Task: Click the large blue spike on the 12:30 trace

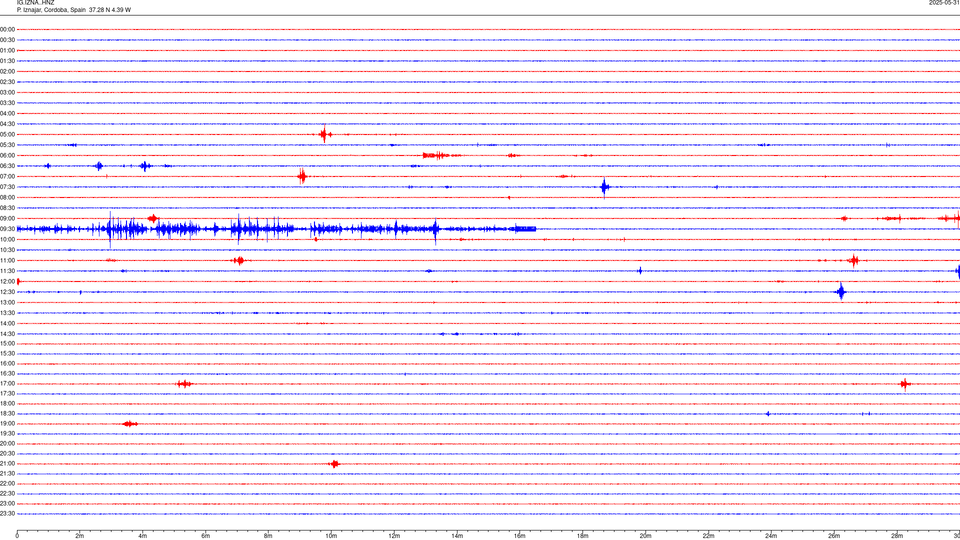Action: [841, 292]
